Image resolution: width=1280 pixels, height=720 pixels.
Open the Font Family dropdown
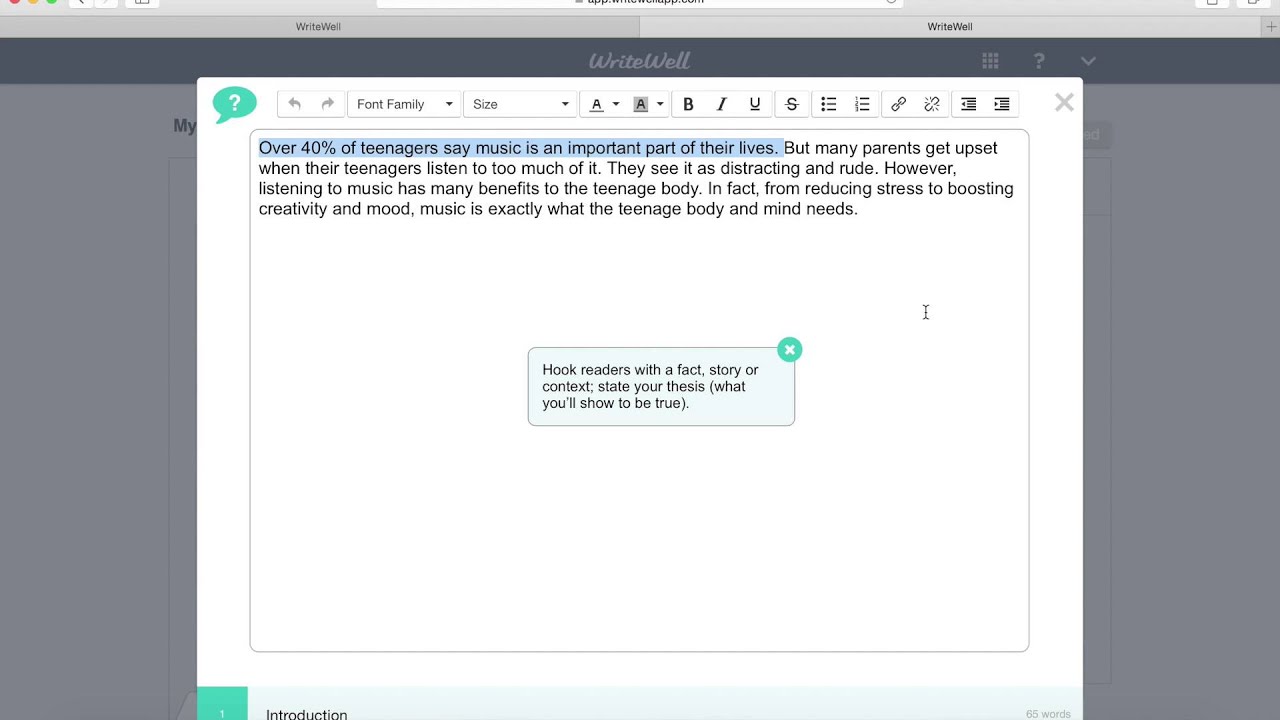[404, 104]
